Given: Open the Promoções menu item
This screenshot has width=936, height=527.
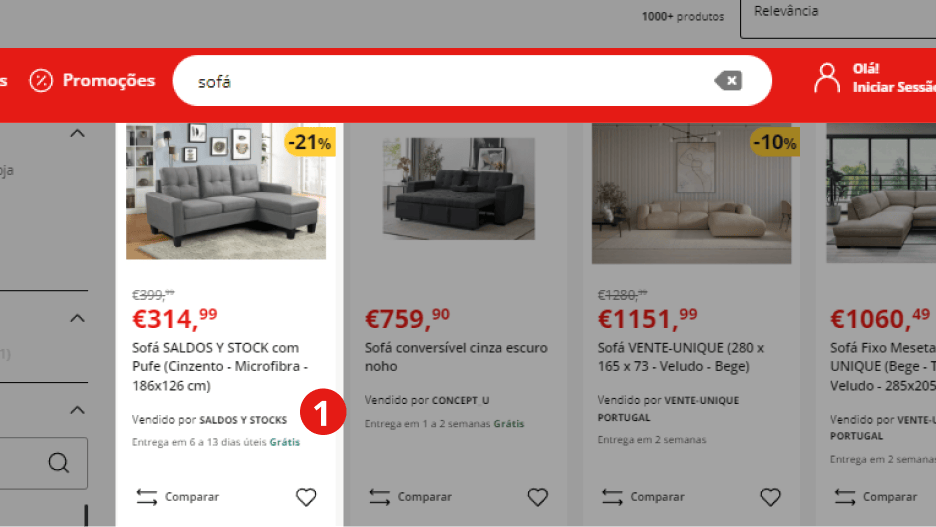Looking at the screenshot, I should [109, 81].
